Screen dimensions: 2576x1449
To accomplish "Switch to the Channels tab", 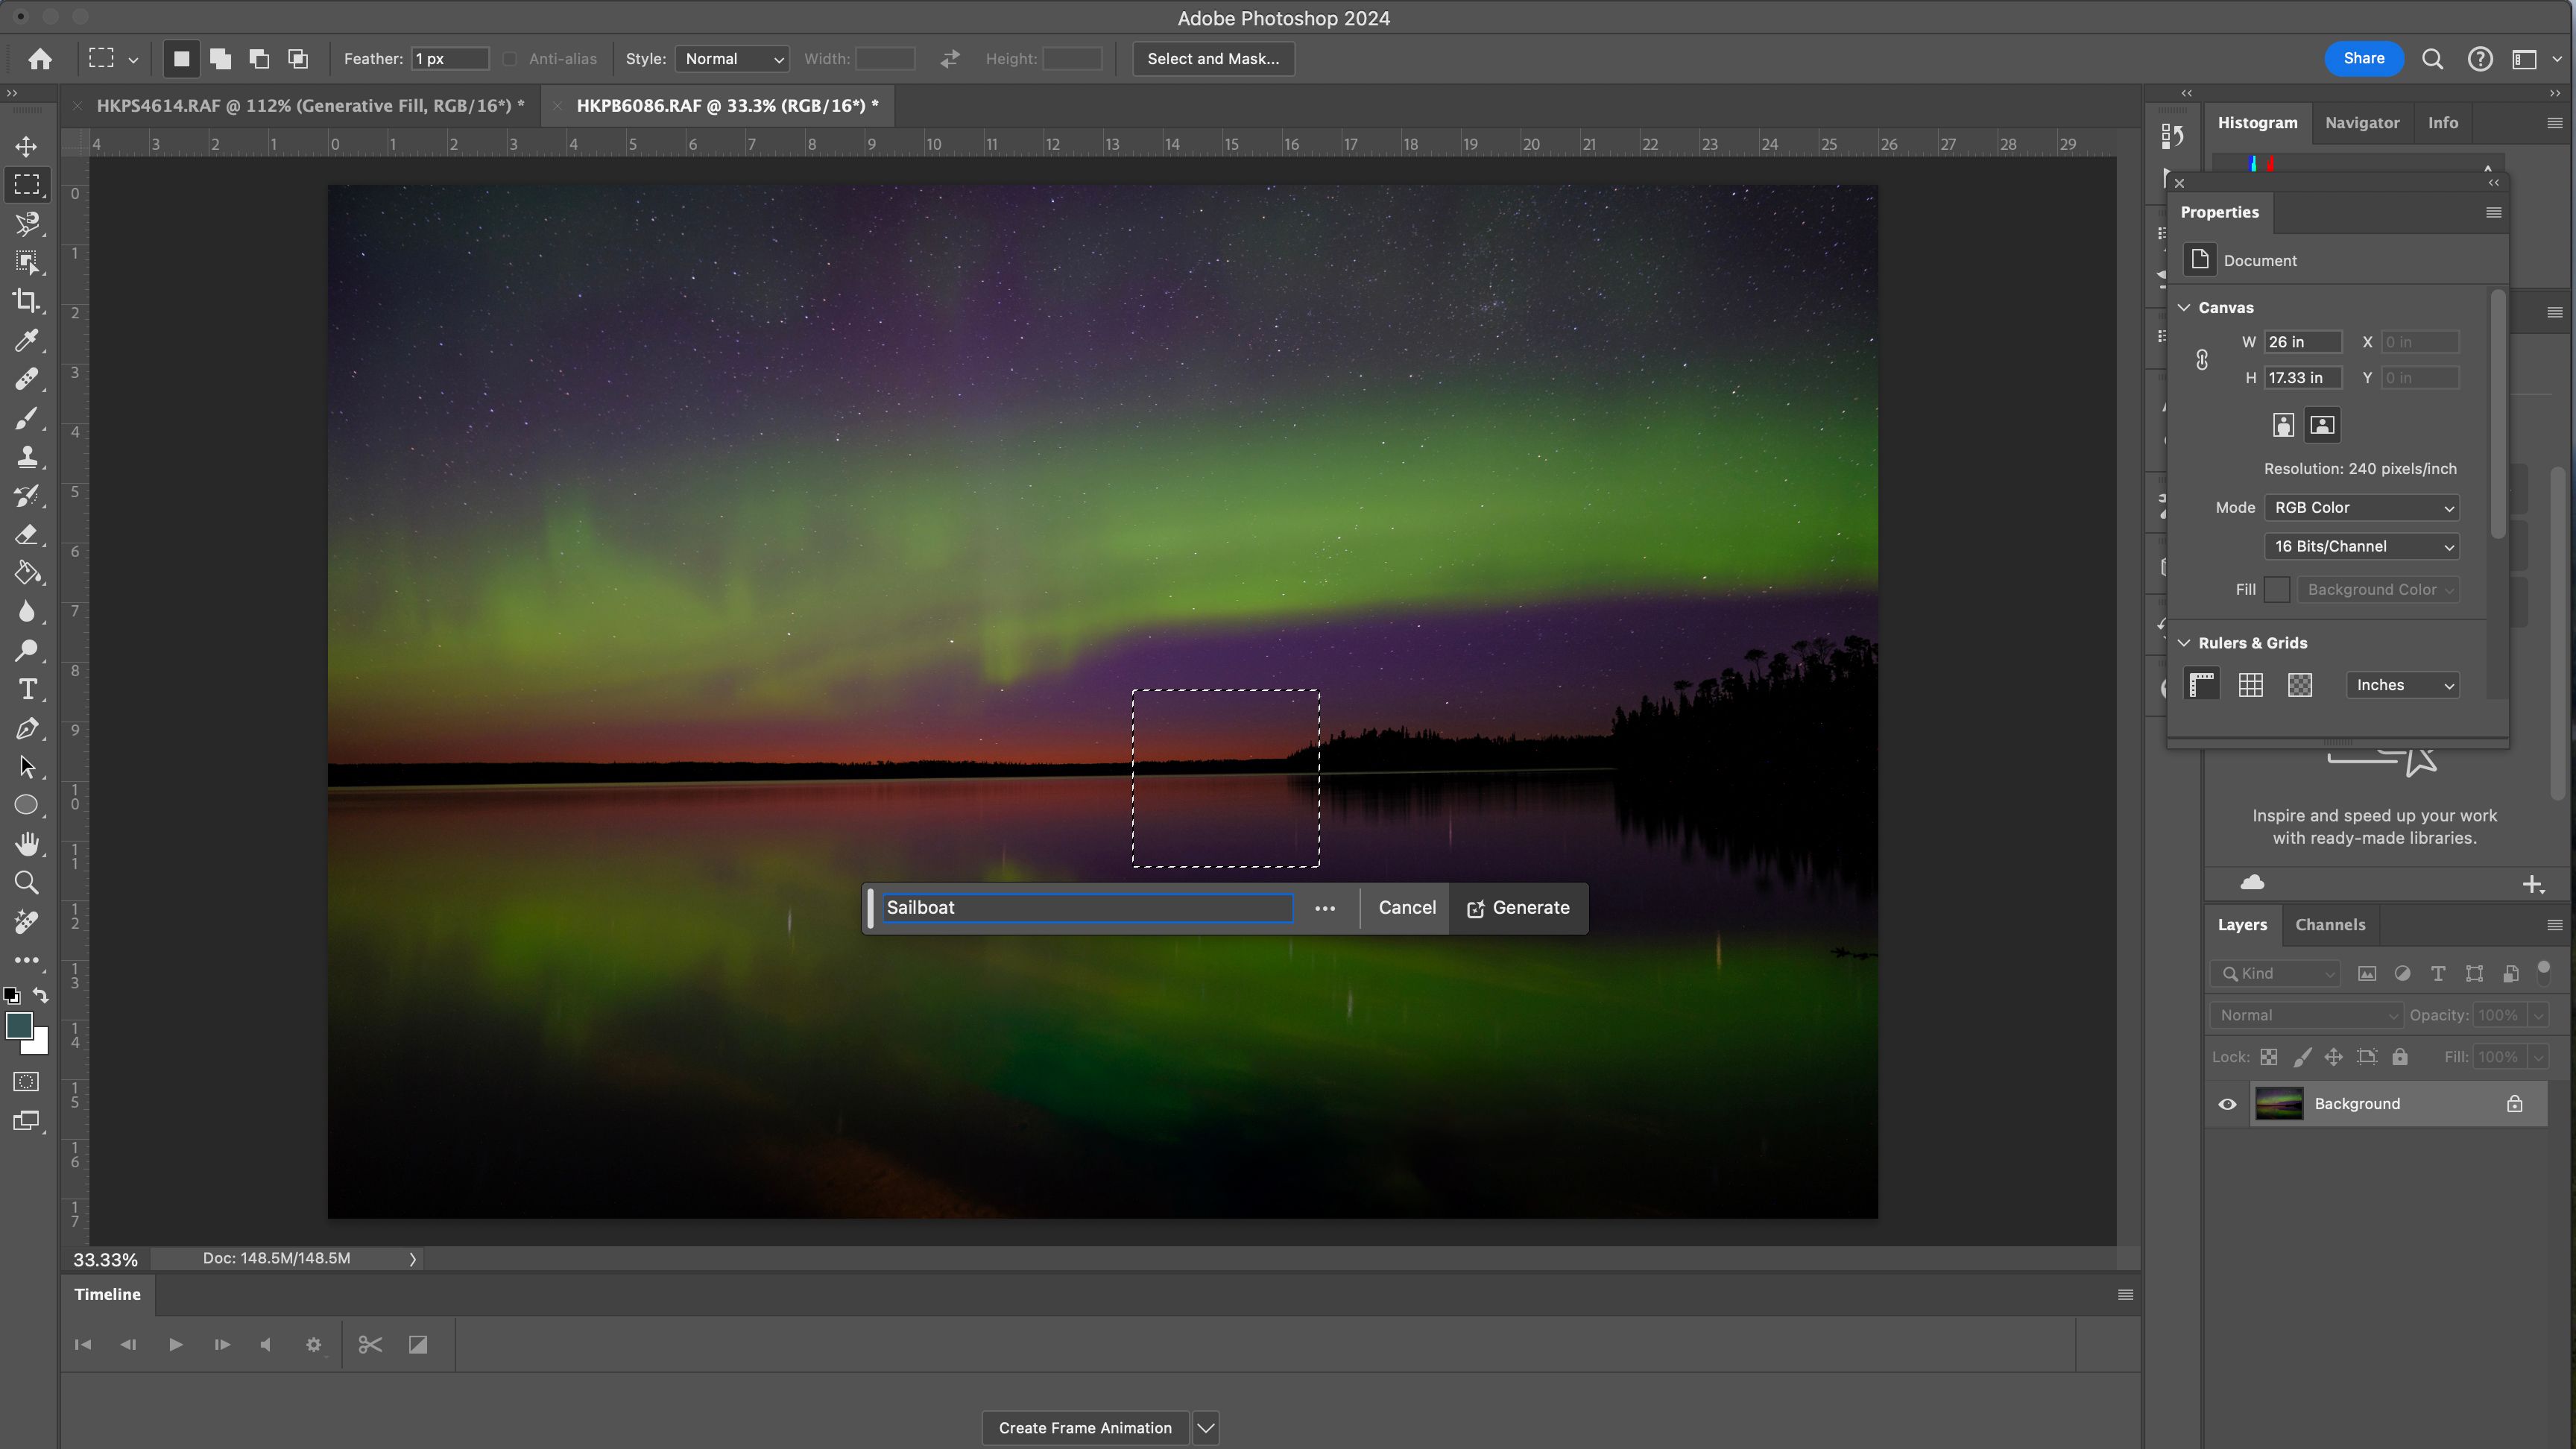I will pos(2330,924).
